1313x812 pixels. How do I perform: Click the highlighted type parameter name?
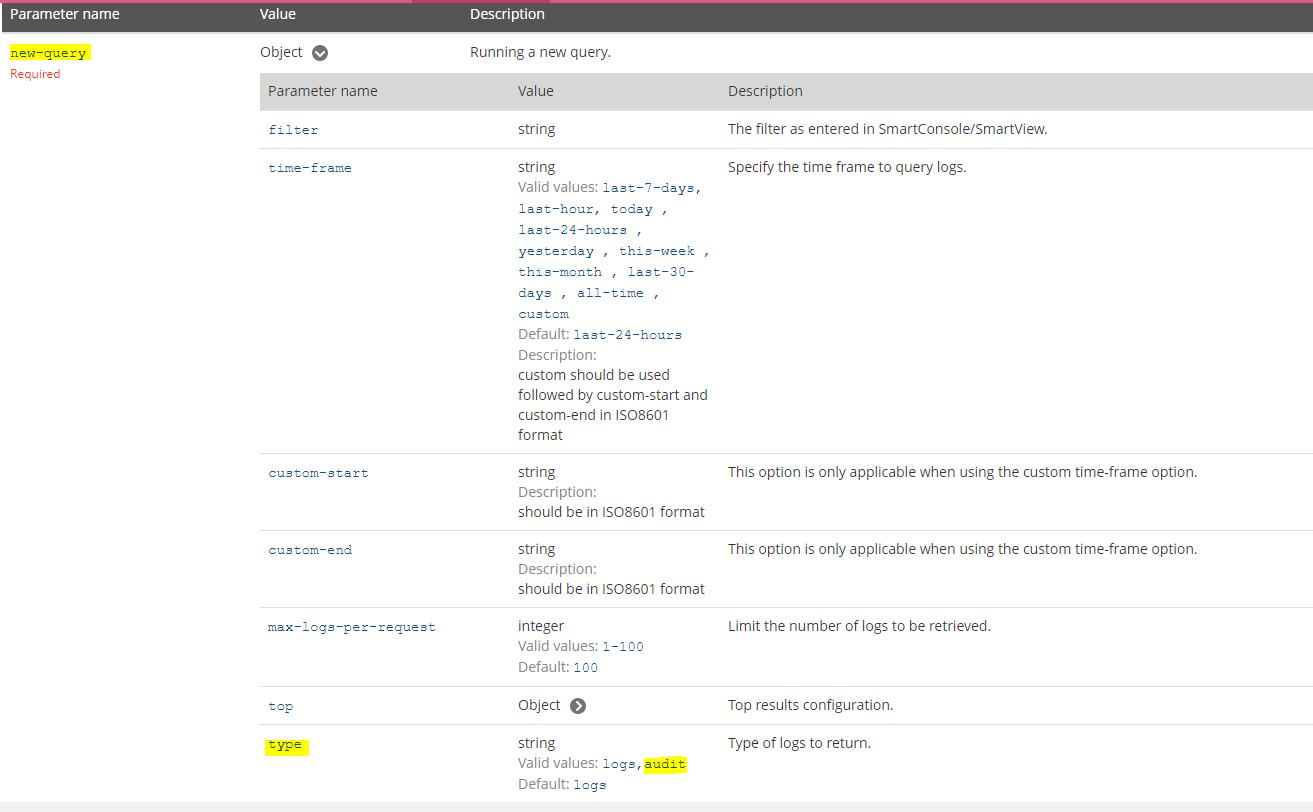286,745
